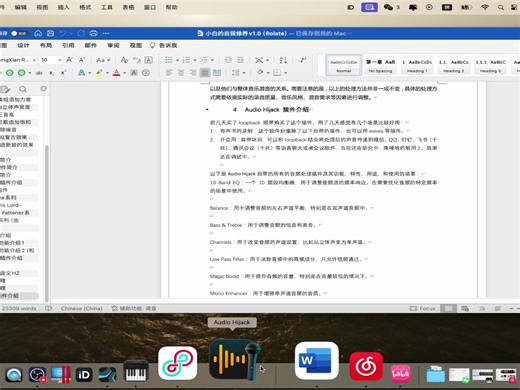Screen dimensions: 520x390
Task: Open the phonetic guide tool
Action: (x=137, y=60)
